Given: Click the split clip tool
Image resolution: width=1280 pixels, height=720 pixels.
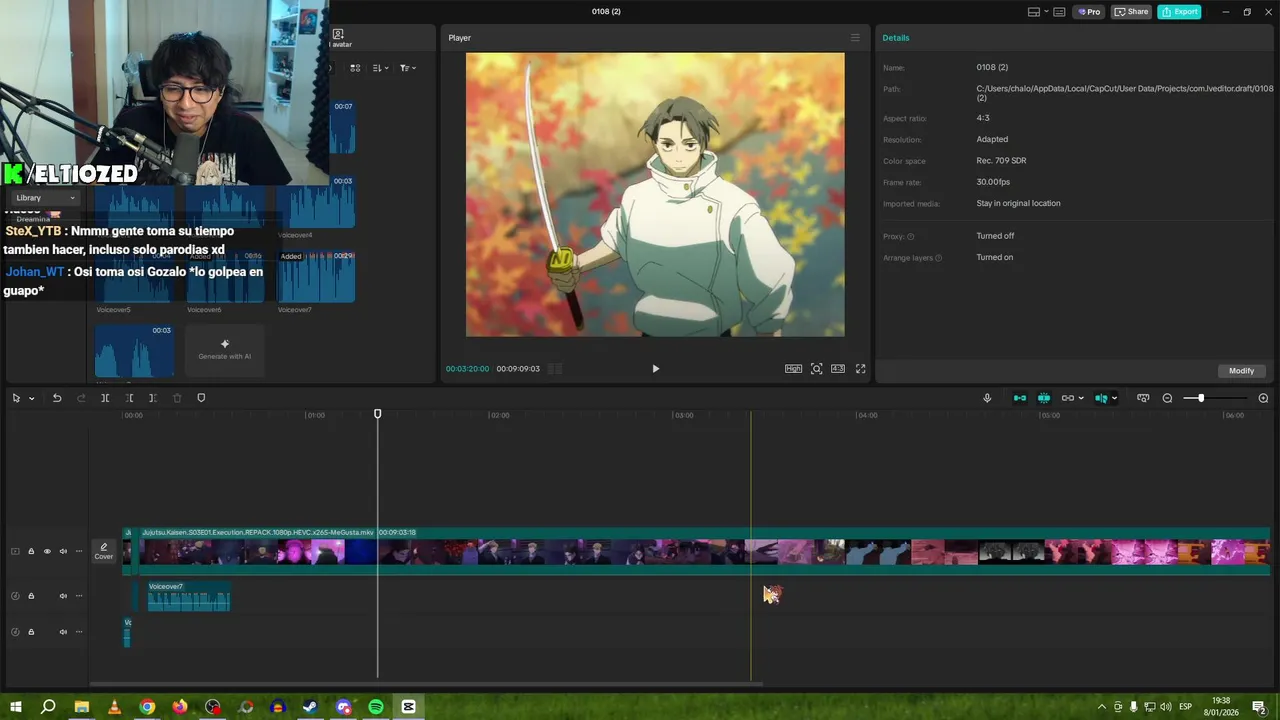Looking at the screenshot, I should tap(105, 398).
